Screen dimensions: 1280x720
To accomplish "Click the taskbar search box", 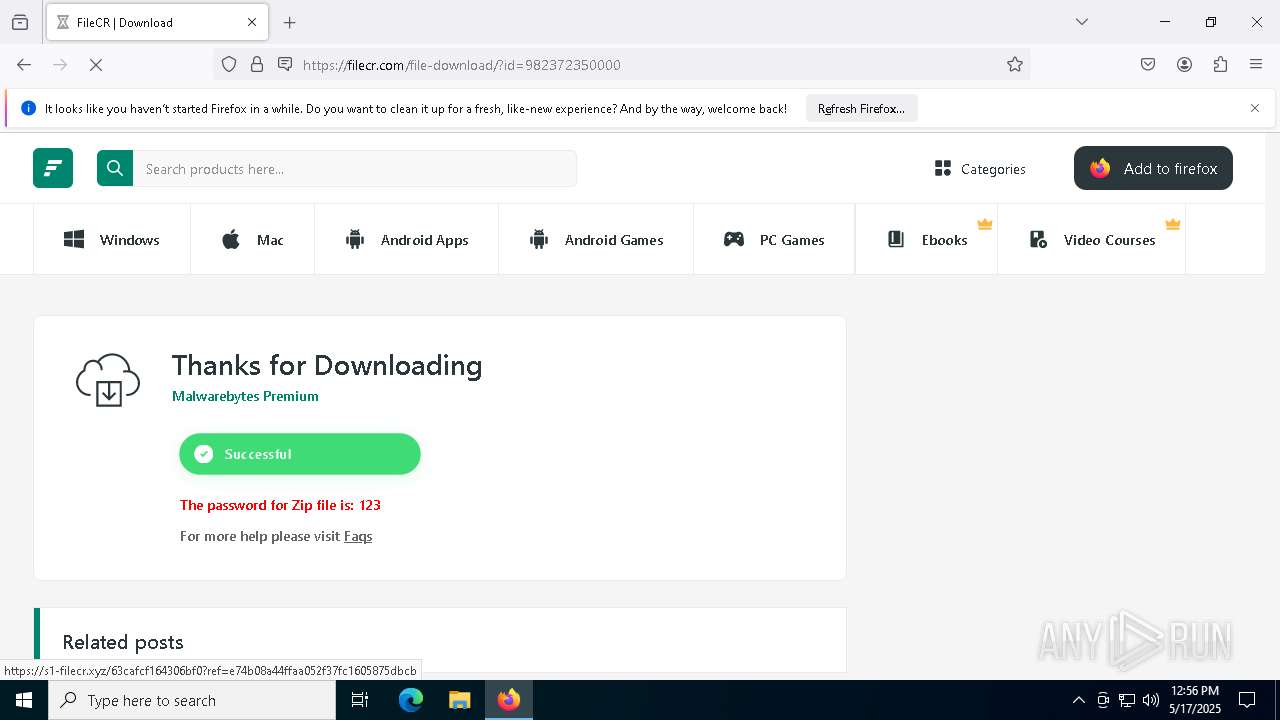I will pyautogui.click(x=192, y=700).
